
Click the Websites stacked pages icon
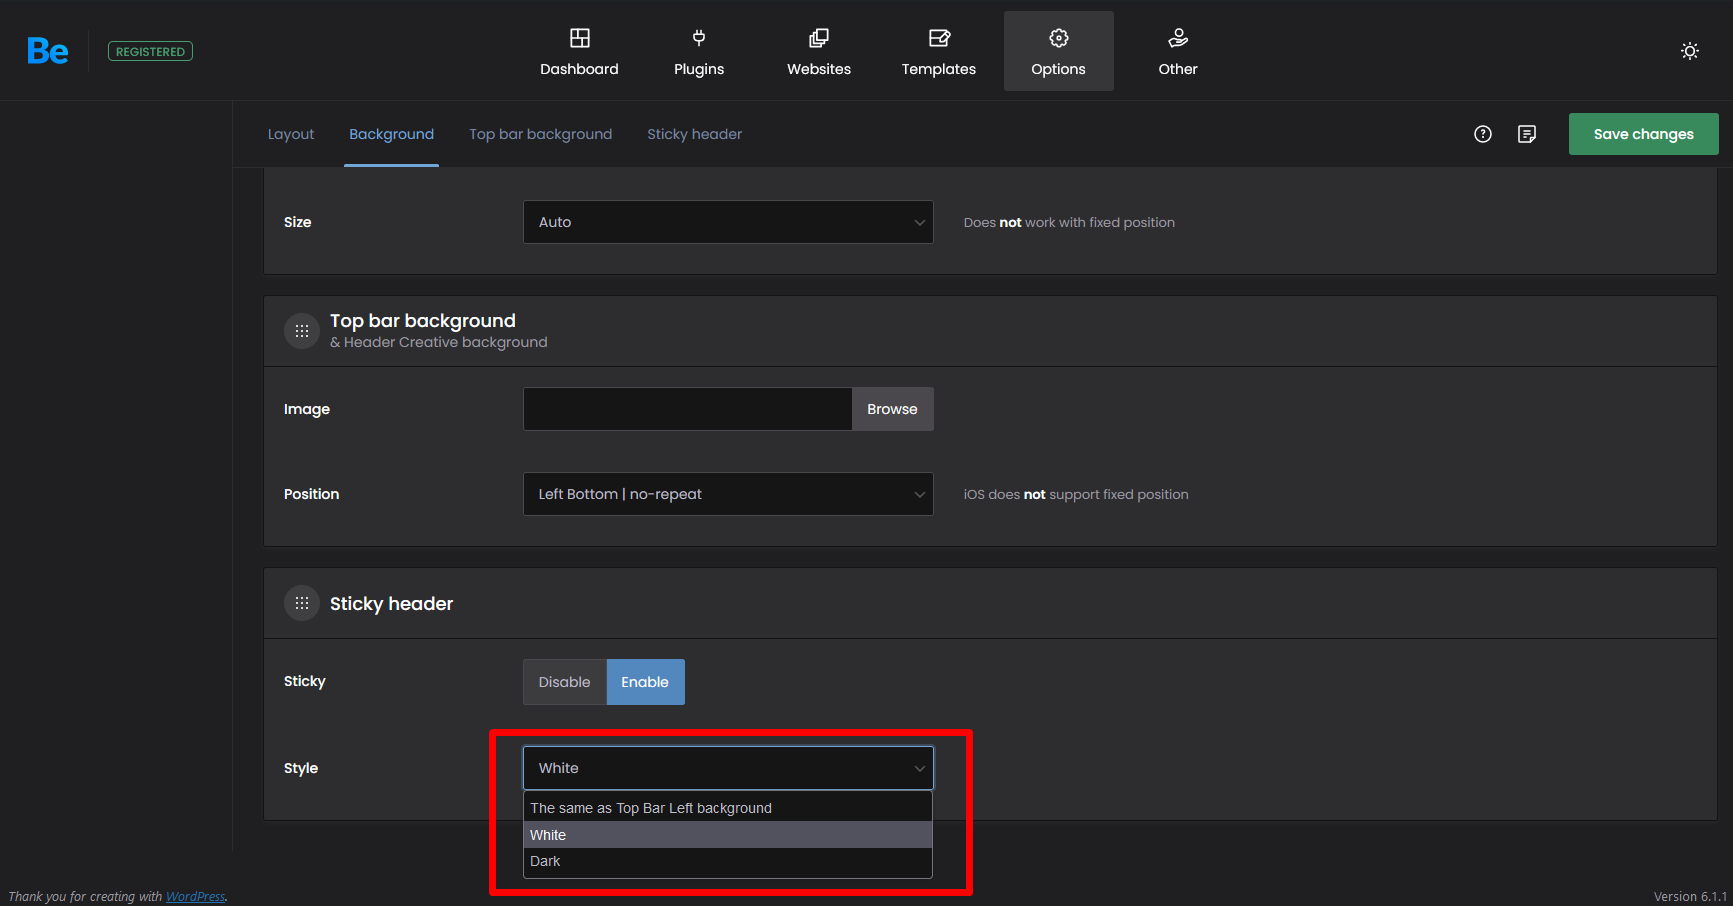click(819, 38)
